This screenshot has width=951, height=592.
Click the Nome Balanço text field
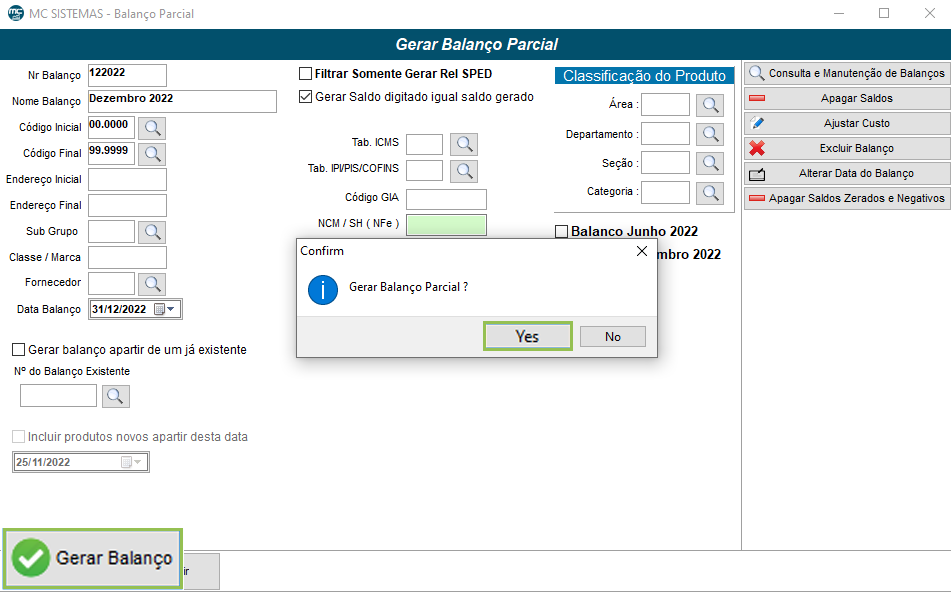[x=181, y=101]
